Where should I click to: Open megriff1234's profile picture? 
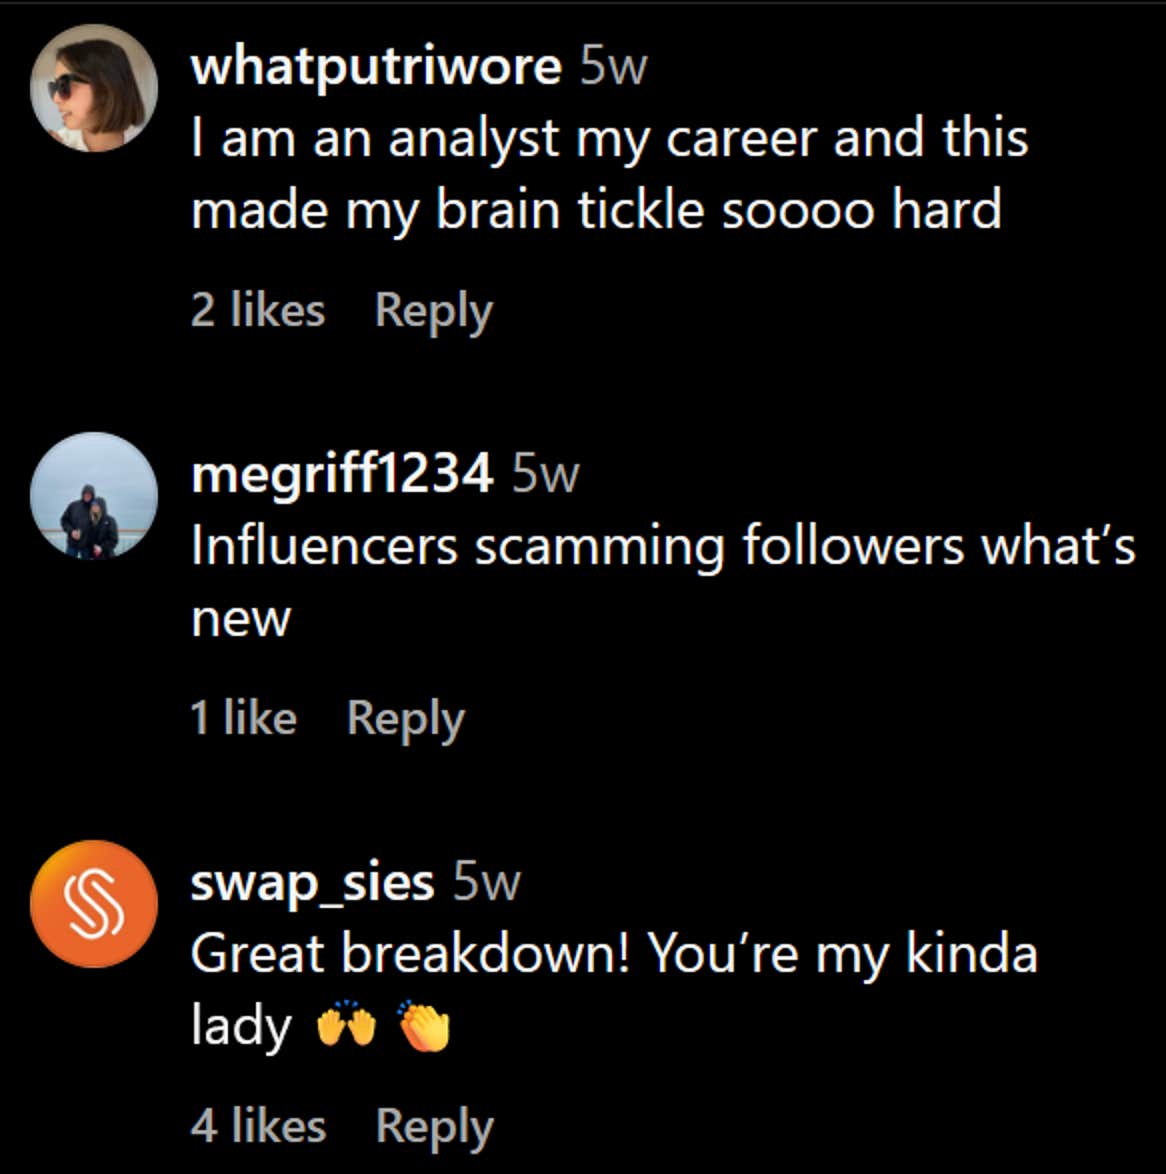(x=94, y=495)
